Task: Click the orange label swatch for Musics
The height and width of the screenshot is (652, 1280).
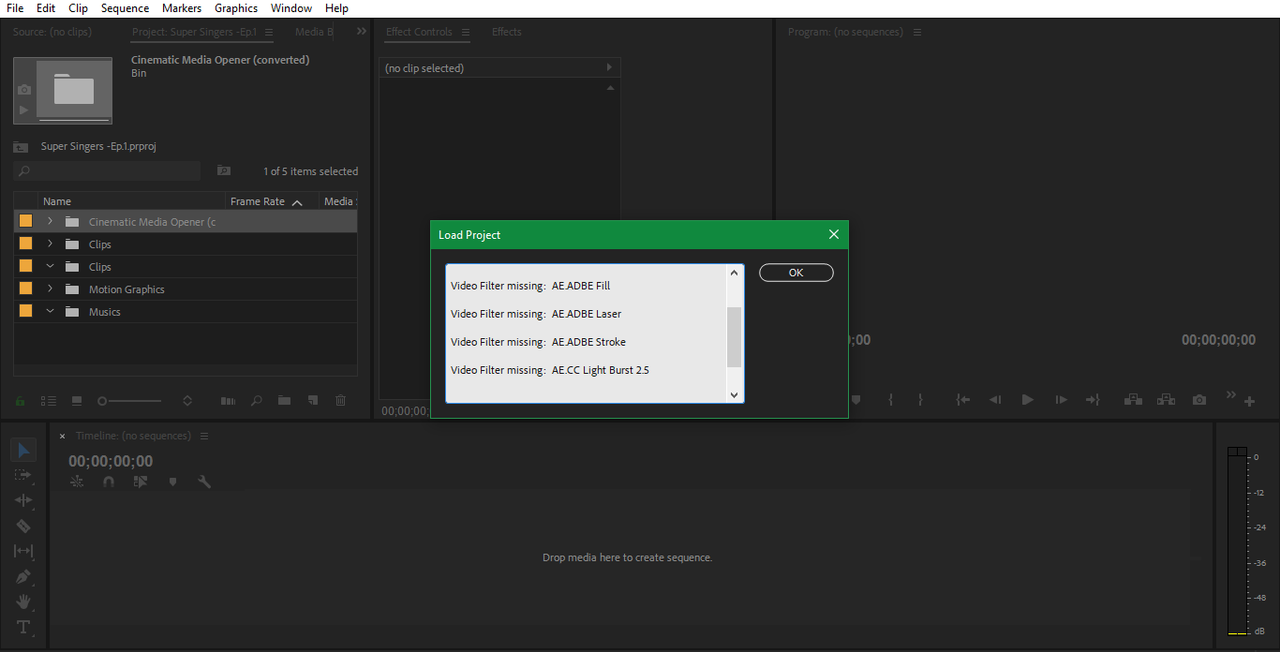Action: coord(26,311)
